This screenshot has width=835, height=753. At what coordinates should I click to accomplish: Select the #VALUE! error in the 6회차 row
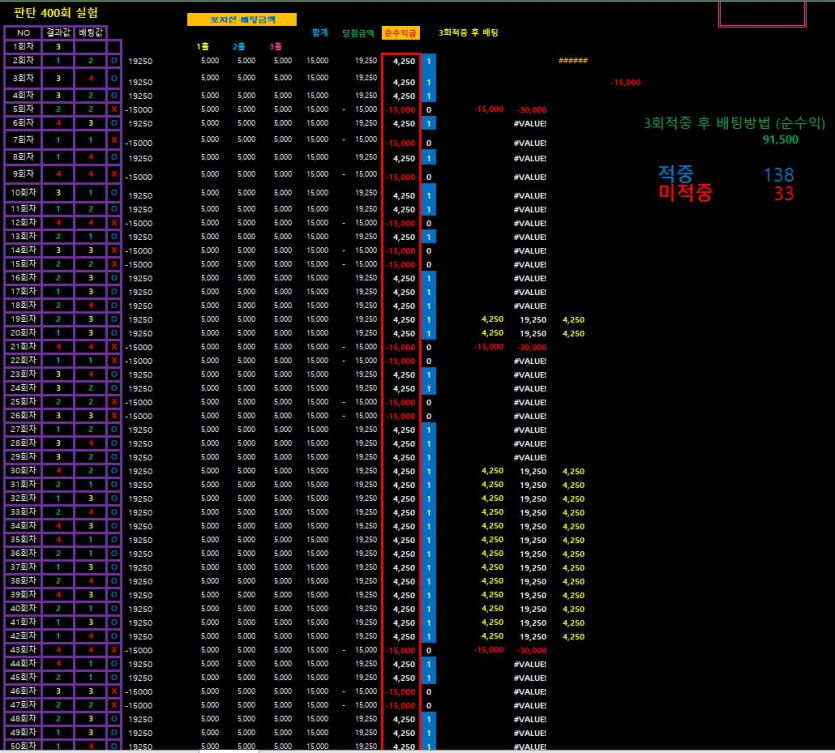530,124
